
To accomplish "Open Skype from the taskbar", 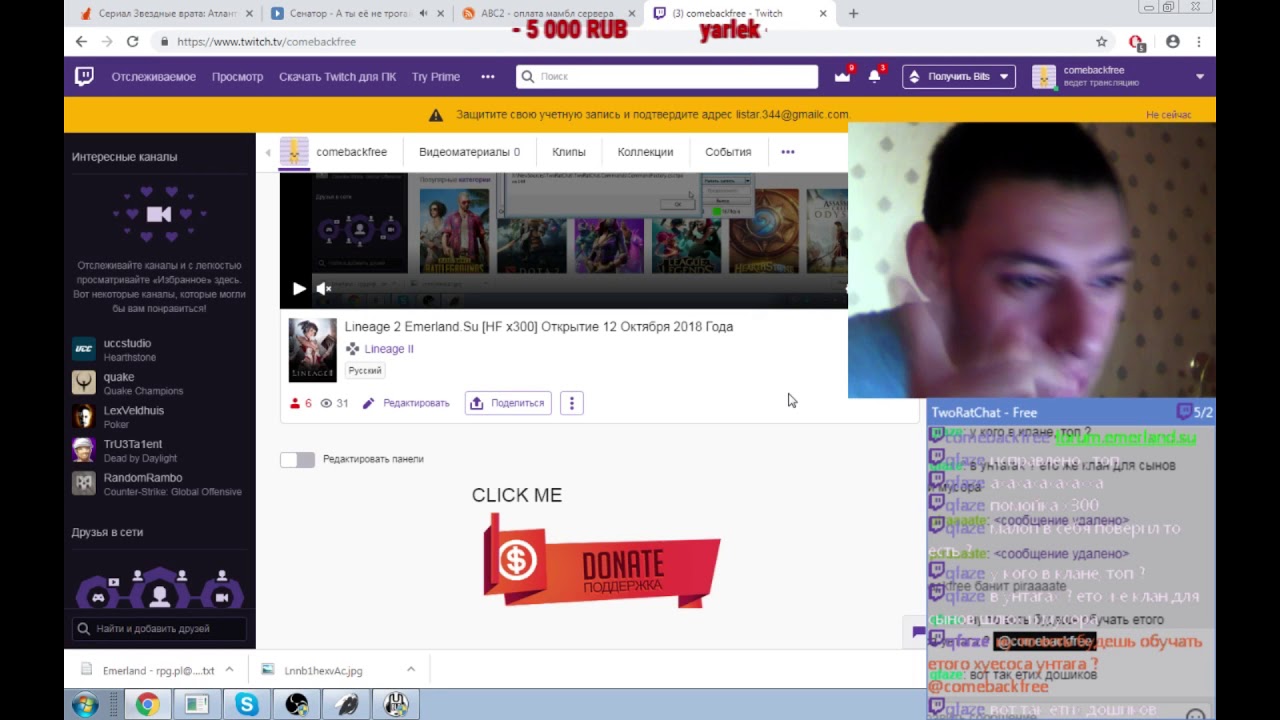I will pyautogui.click(x=246, y=705).
